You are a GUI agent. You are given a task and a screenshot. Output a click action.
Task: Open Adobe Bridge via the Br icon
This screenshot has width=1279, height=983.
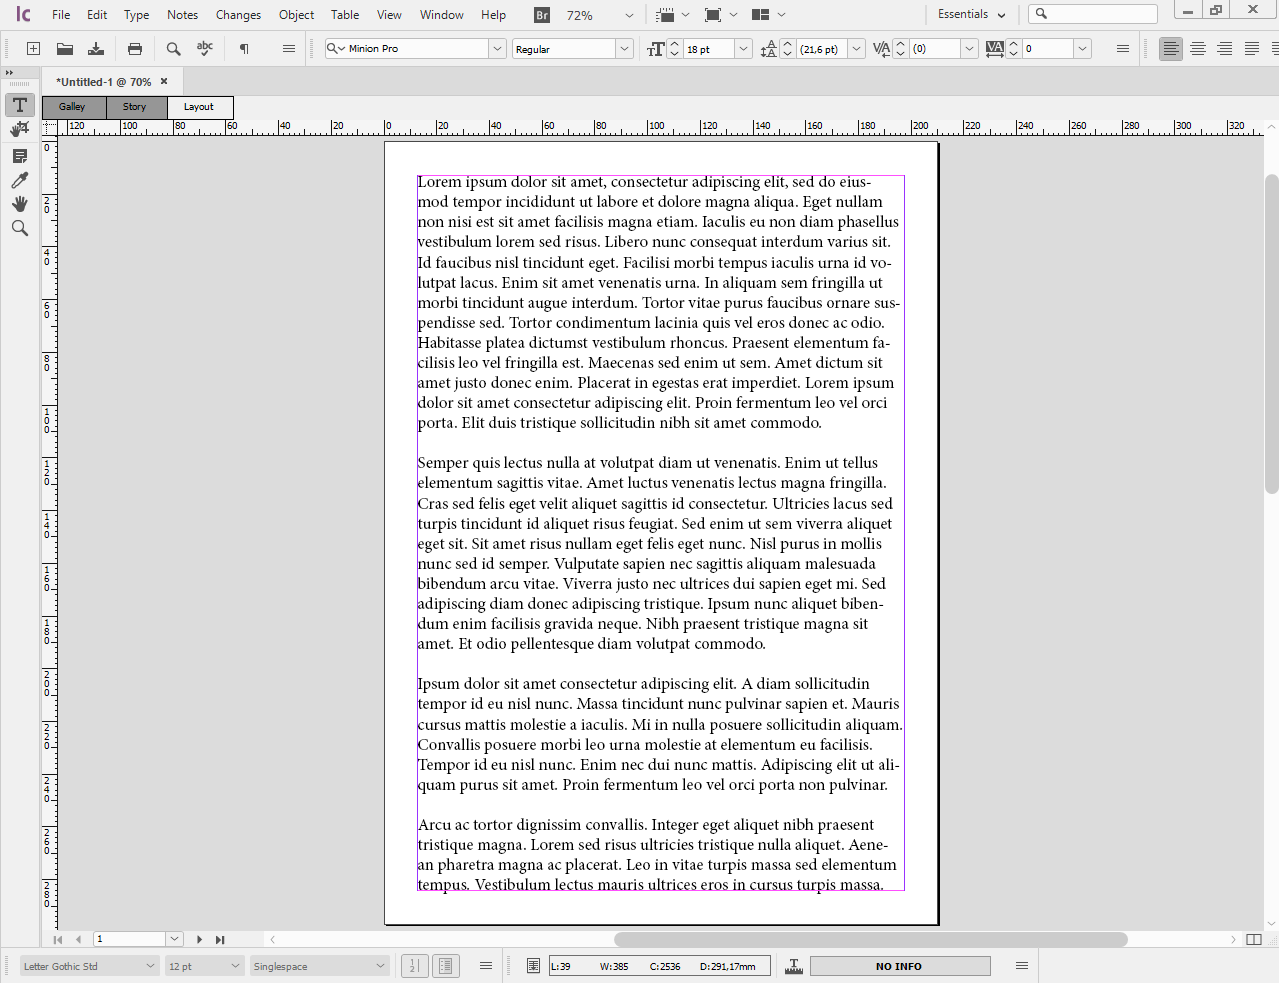544,14
